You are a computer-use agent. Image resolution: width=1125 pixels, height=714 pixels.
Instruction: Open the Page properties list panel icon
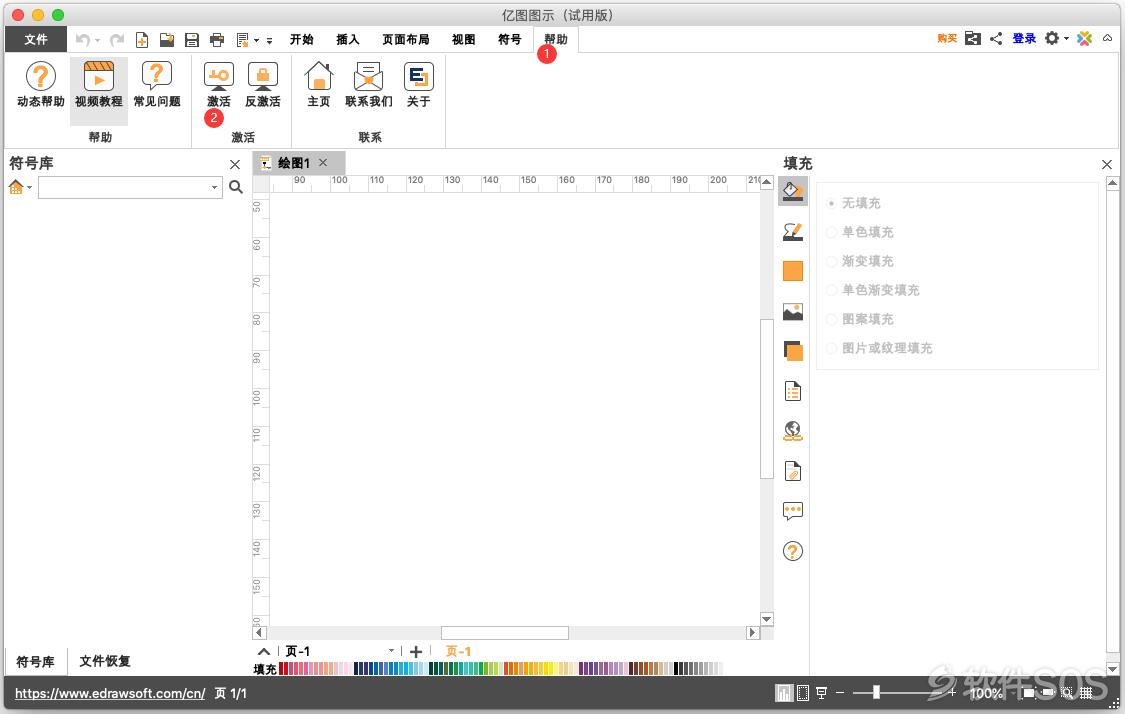coord(793,391)
